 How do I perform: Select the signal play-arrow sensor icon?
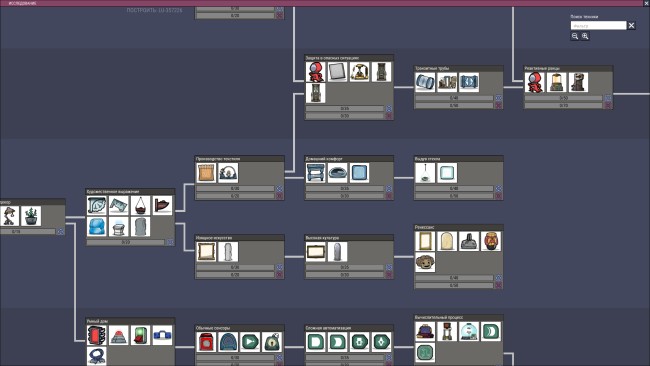pyautogui.click(x=250, y=342)
